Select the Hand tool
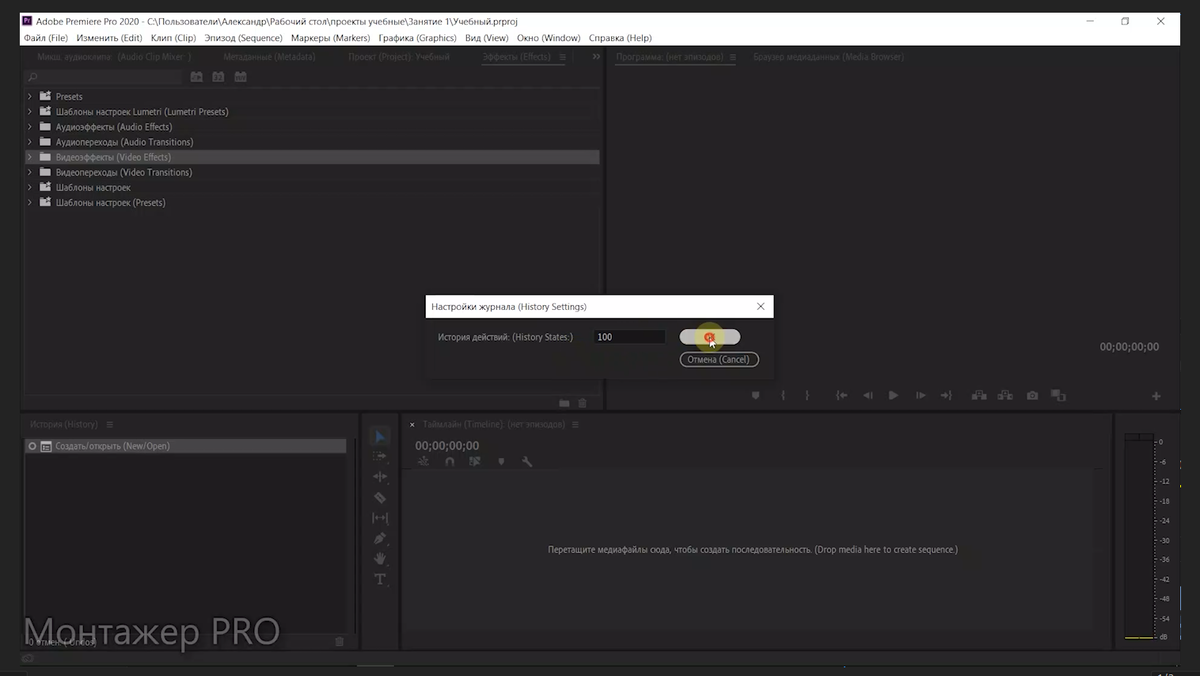The height and width of the screenshot is (676, 1200). coord(380,558)
